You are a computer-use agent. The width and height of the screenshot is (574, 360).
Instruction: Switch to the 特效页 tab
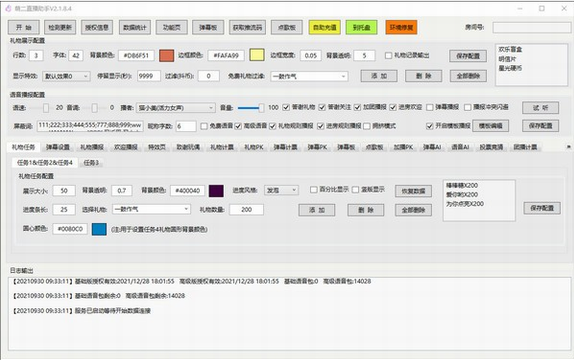[157, 147]
